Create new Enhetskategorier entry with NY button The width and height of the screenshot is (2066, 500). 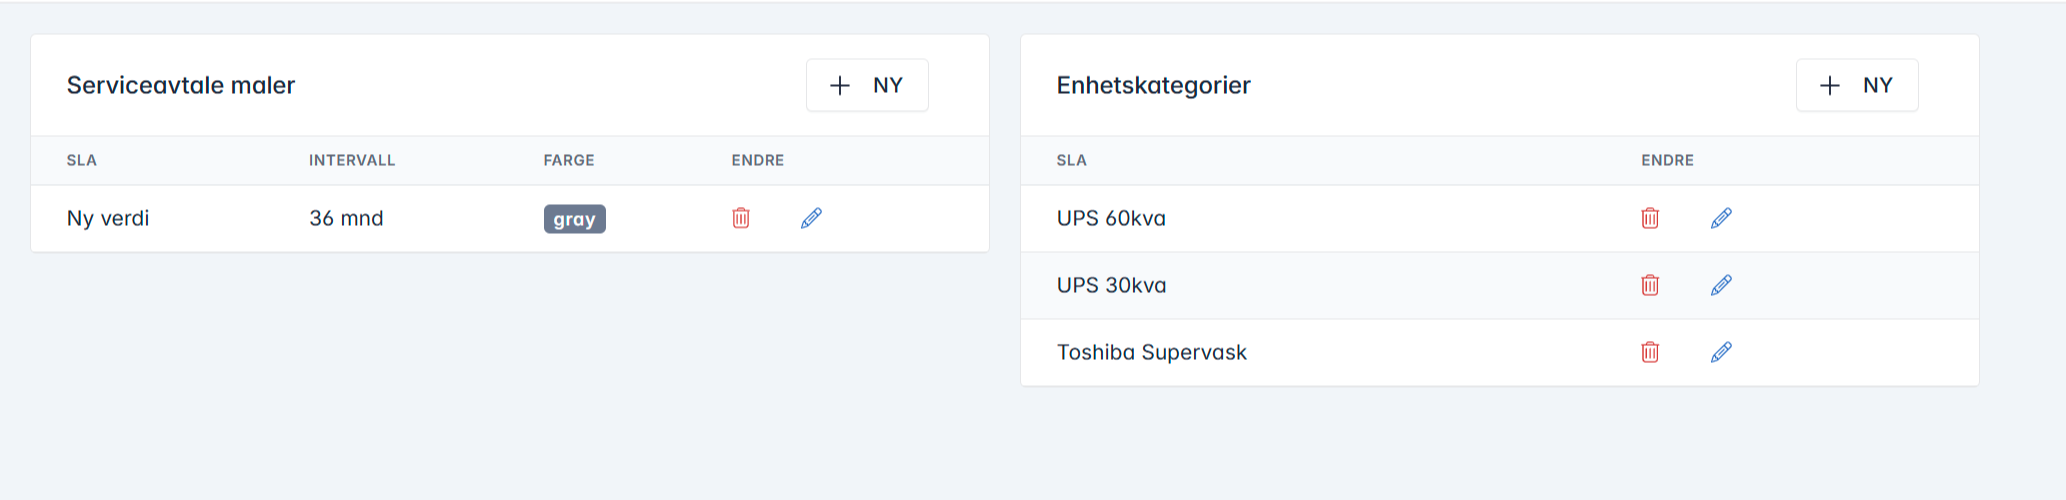1857,85
